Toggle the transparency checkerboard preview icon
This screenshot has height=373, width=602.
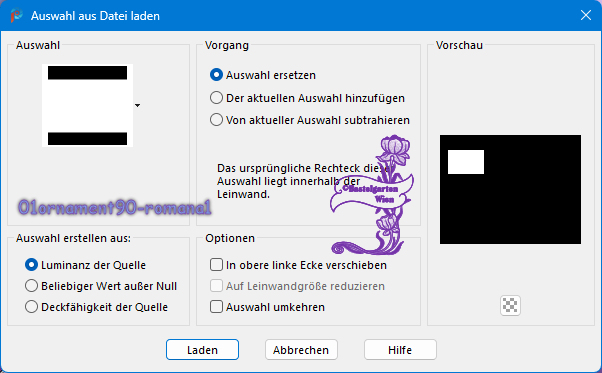(x=510, y=305)
